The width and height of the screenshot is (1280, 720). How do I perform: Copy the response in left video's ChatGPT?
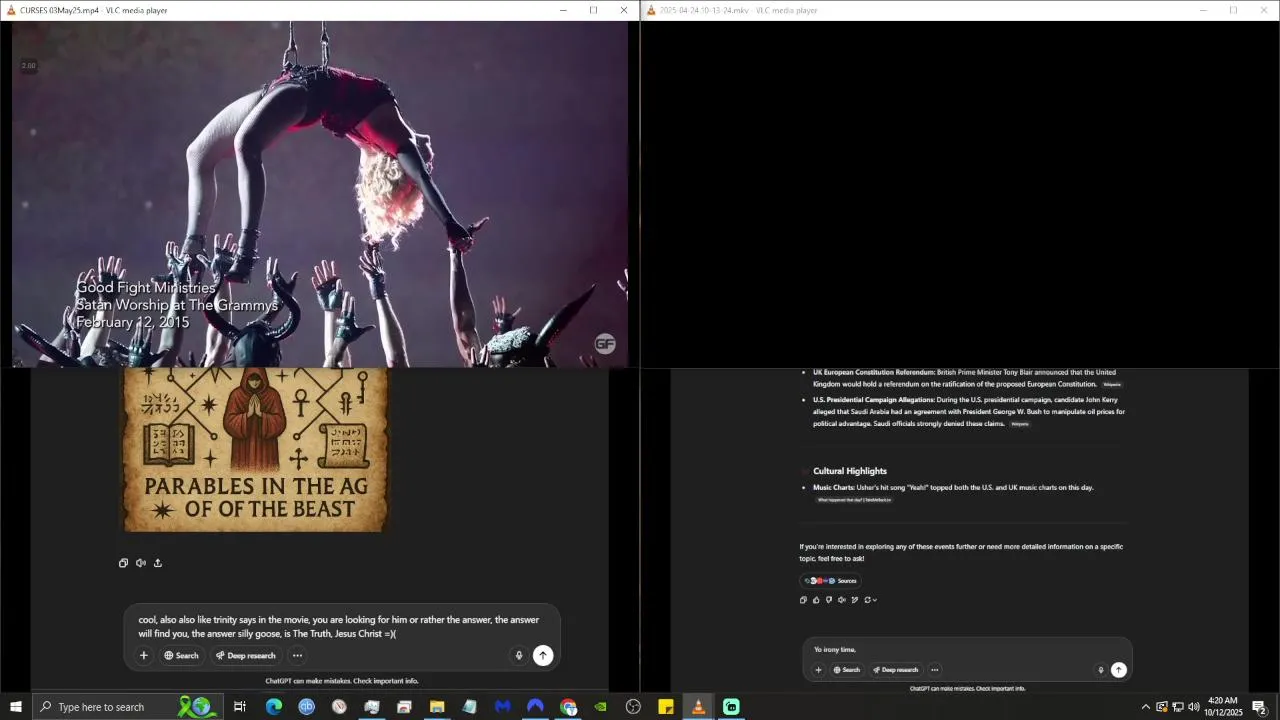pos(123,563)
